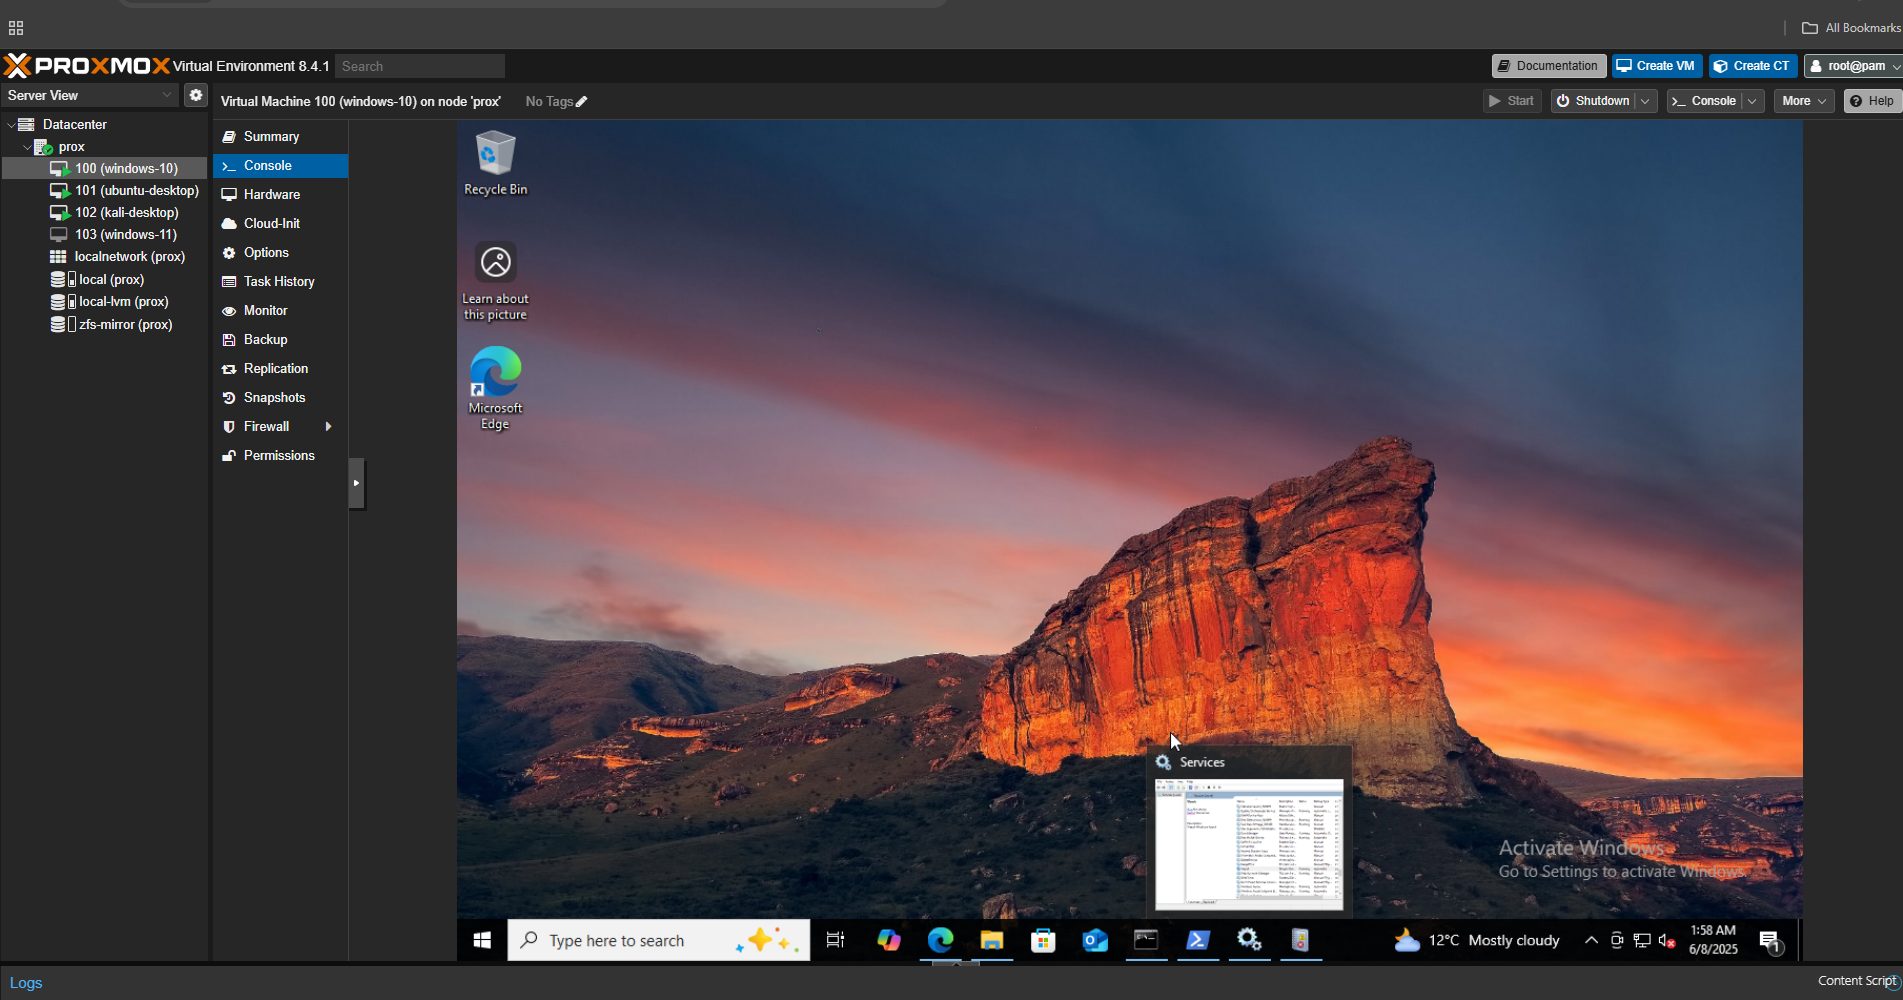1903x1000 pixels.
Task: Click the Windows Start button
Action: pyautogui.click(x=482, y=940)
